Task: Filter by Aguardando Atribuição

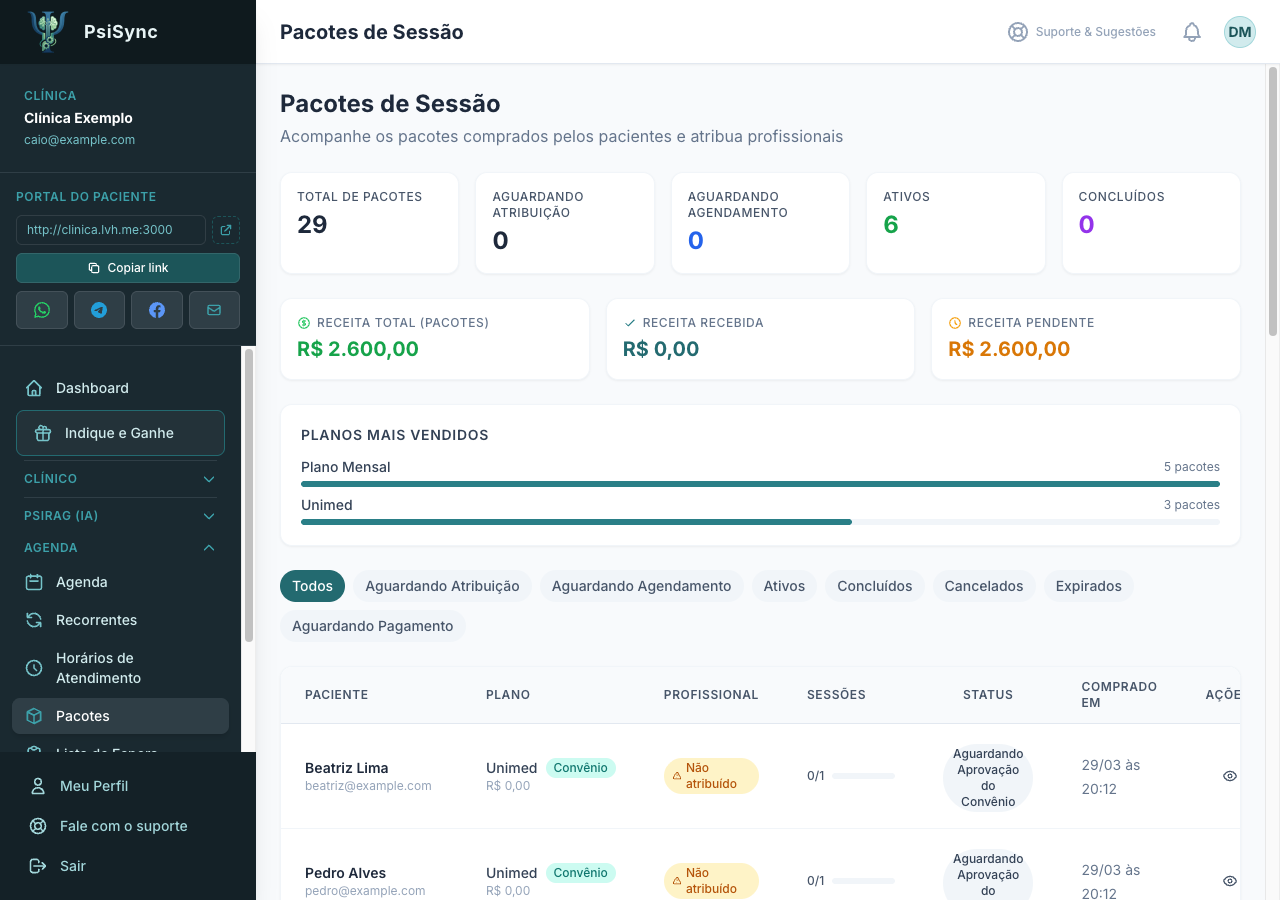Action: pos(442,586)
